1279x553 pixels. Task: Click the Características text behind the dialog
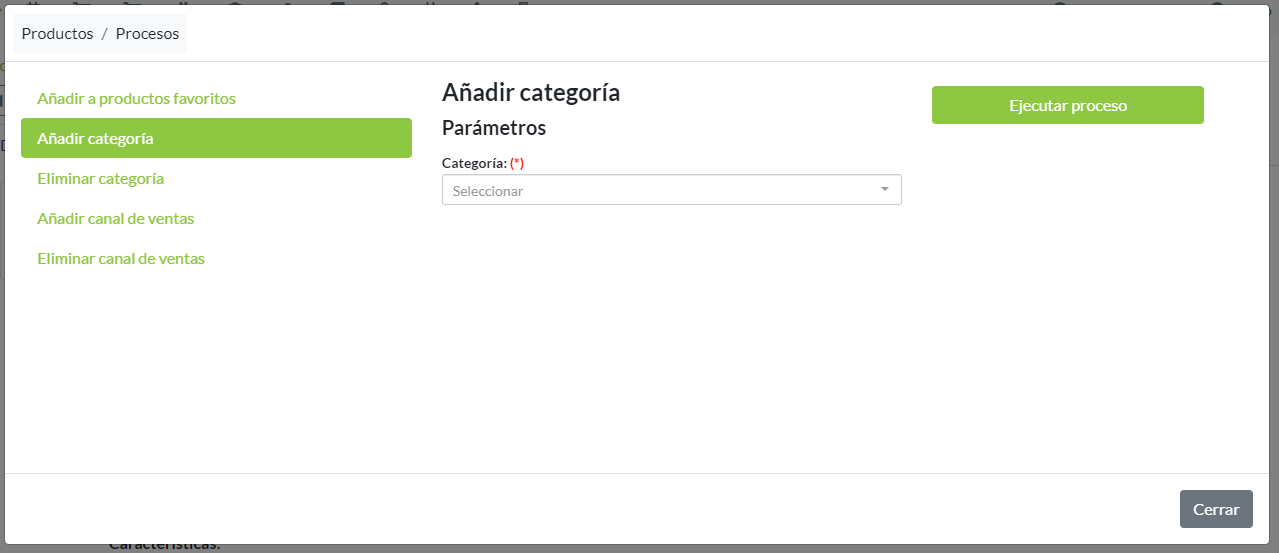[x=164, y=547]
